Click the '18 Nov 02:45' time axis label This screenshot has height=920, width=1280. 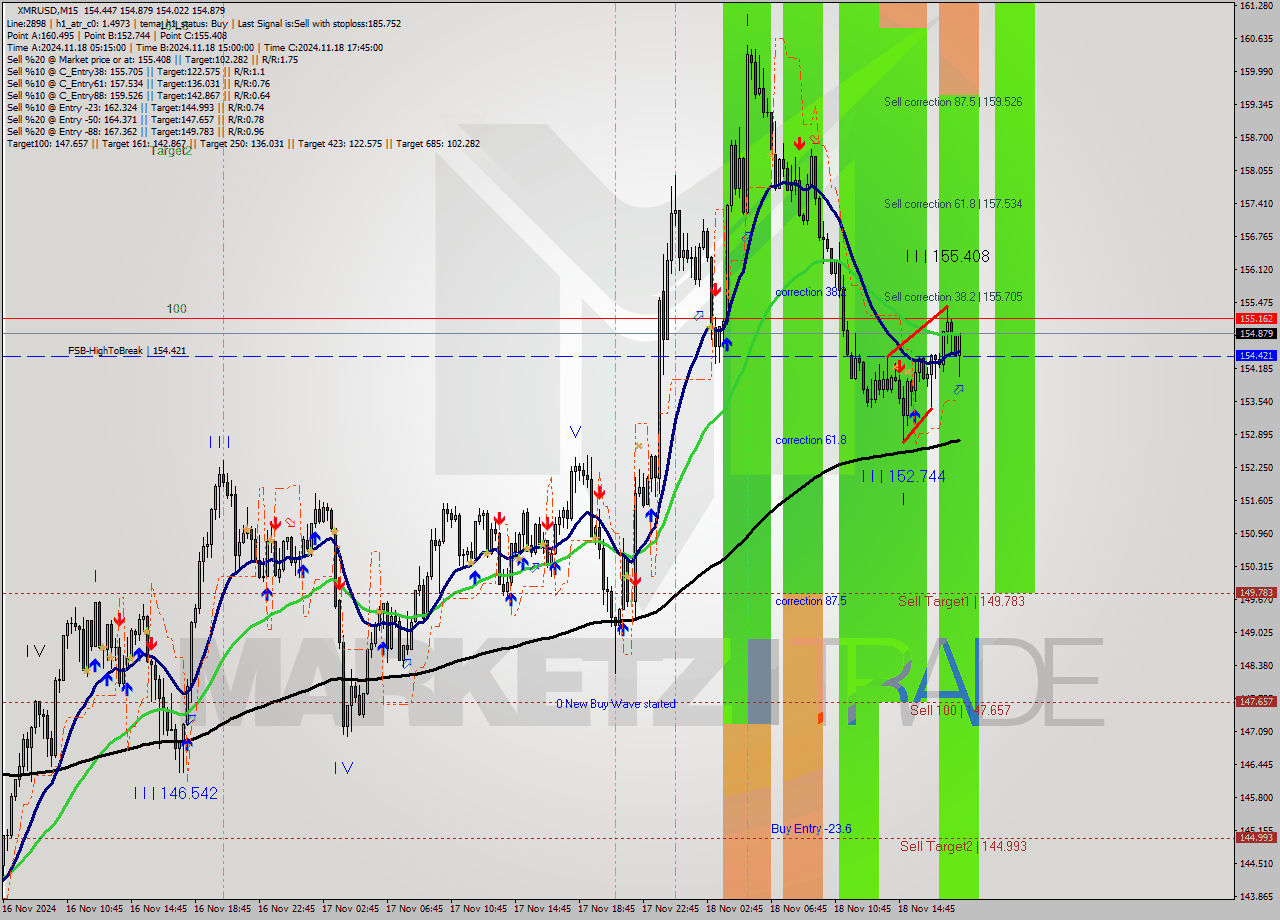[737, 909]
